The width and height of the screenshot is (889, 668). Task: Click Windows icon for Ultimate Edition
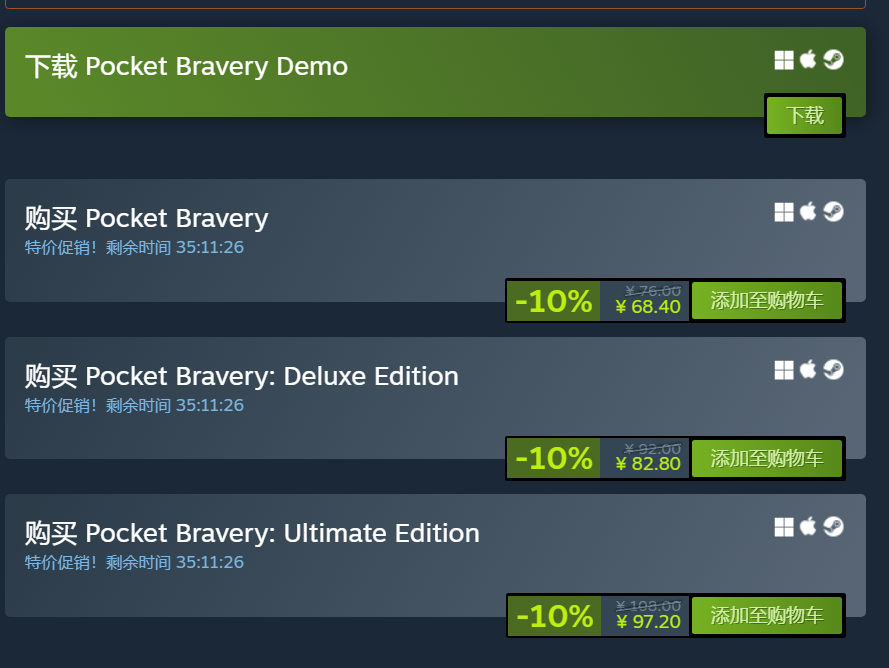[784, 526]
